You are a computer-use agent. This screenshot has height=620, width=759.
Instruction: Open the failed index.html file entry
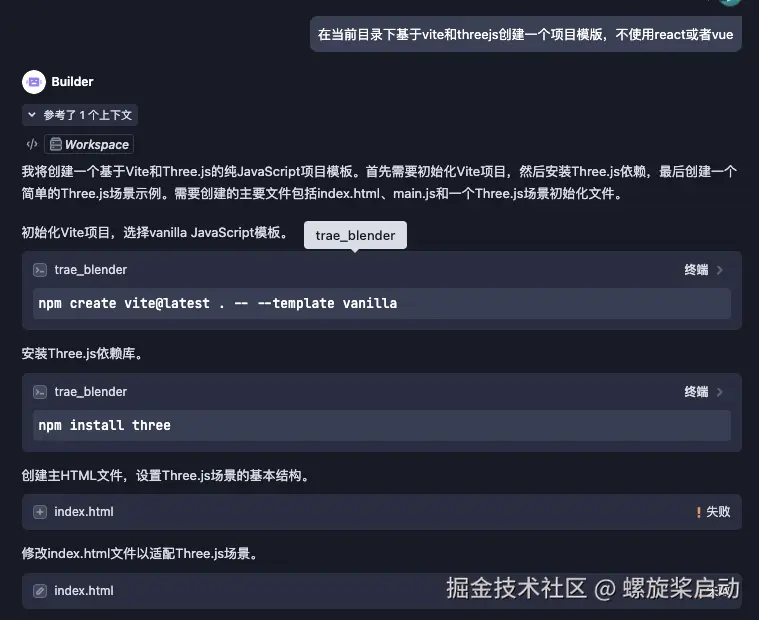coord(382,512)
